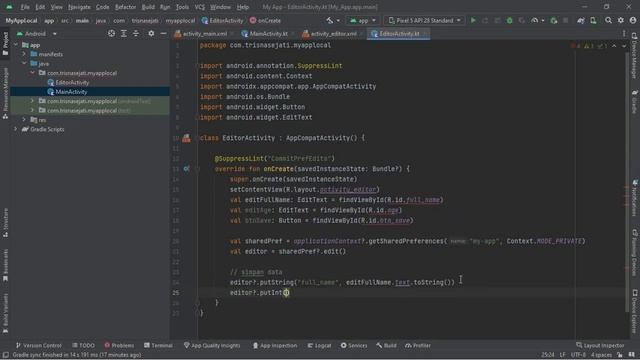Open Pixel 5 API 28 device dropdown

[x=424, y=20]
